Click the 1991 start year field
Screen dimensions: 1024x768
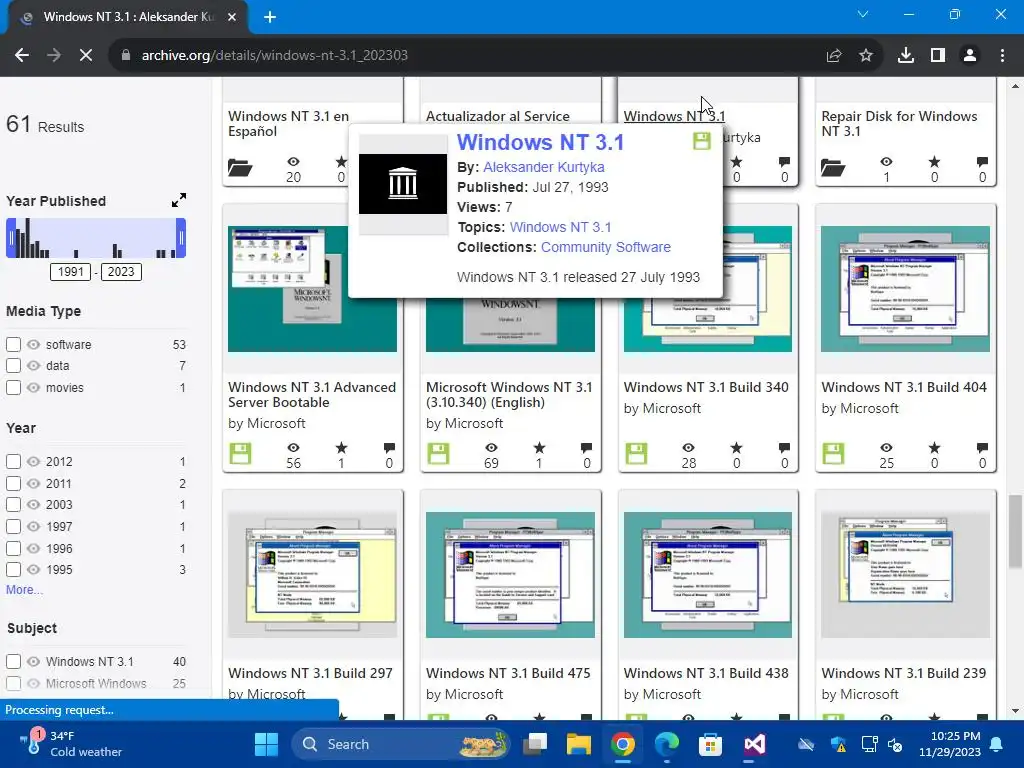(x=71, y=272)
